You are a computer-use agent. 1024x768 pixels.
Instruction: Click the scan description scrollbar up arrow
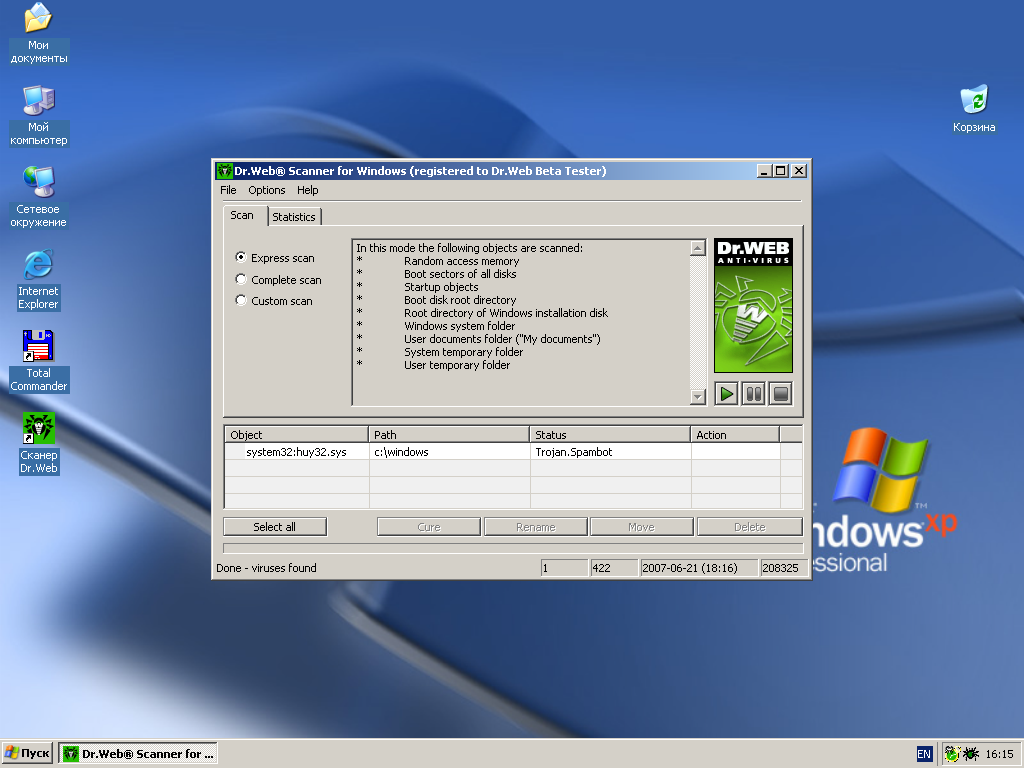[697, 248]
